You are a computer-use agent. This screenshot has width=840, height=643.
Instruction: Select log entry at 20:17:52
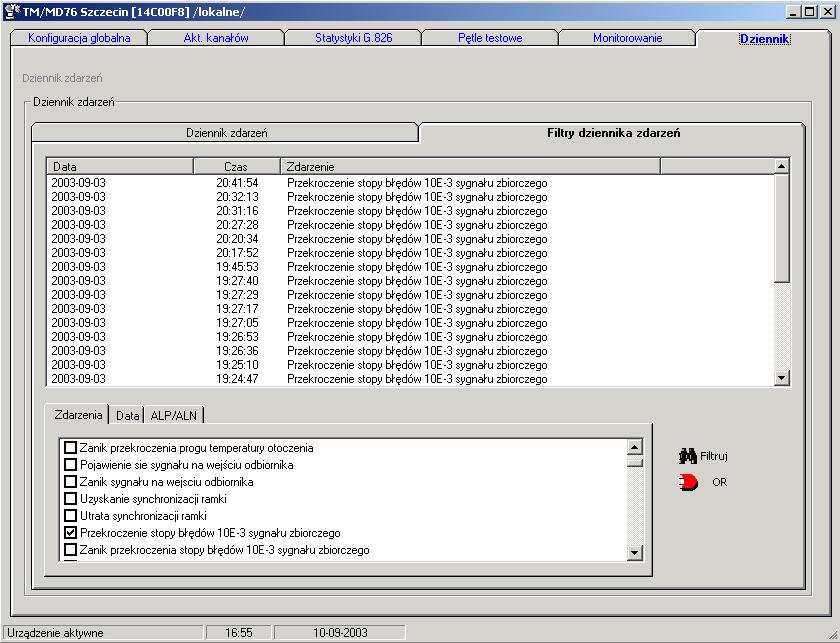[x=410, y=252]
